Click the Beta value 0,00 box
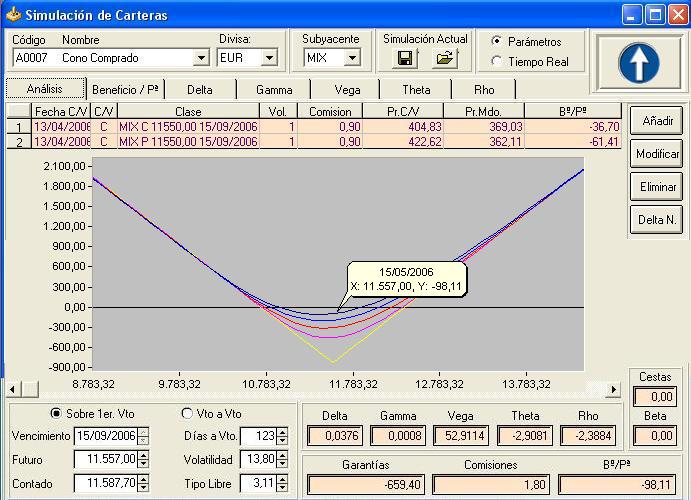 pos(655,436)
